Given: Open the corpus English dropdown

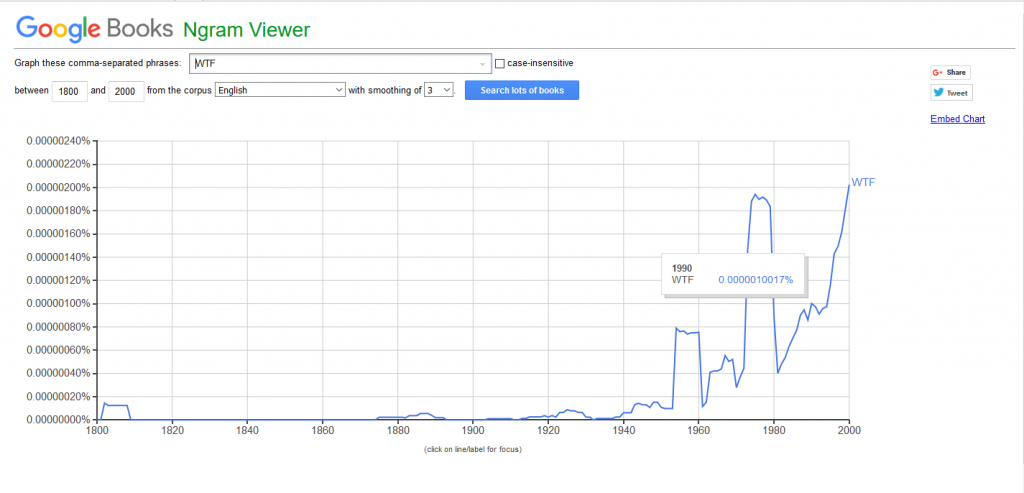Looking at the screenshot, I should click(280, 90).
